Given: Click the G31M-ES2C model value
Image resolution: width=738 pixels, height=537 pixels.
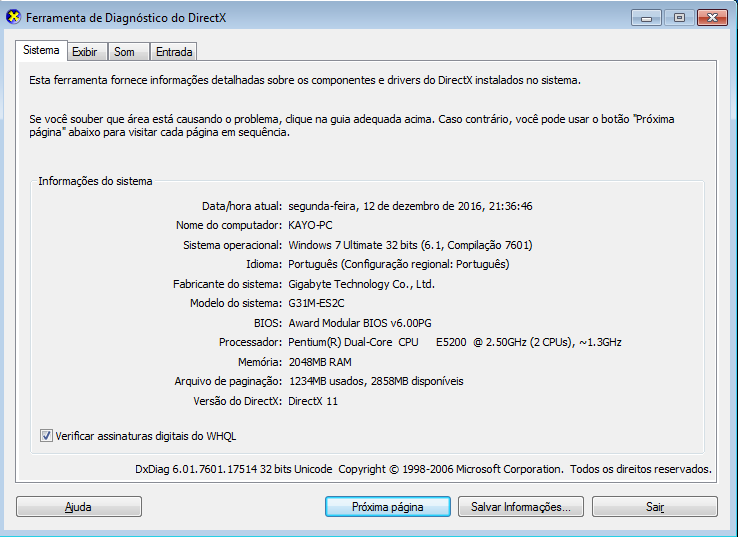Looking at the screenshot, I should (316, 304).
